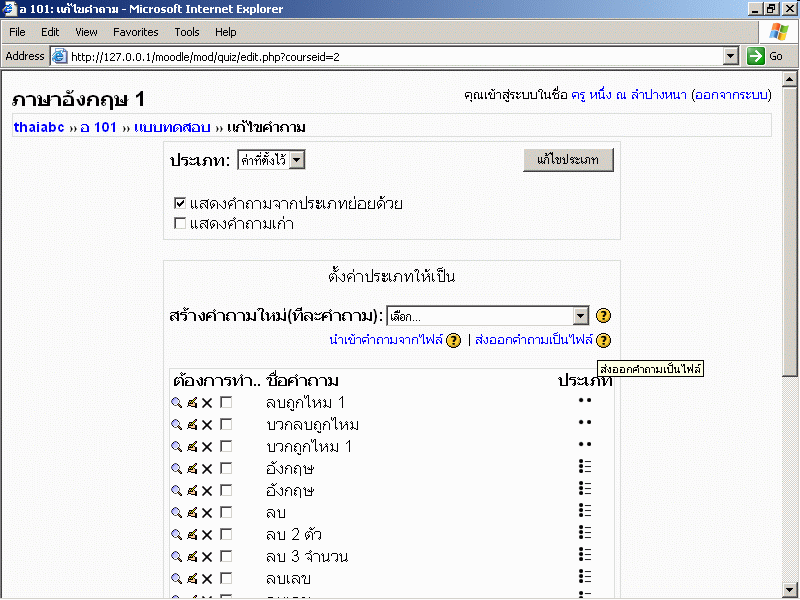Screen dimensions: 800x600
Task: Click help icon next to import questions link
Action: pos(454,340)
